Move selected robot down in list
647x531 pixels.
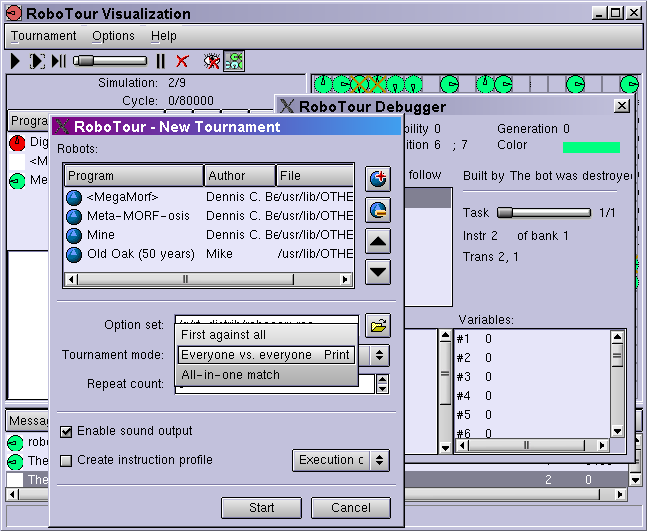click(x=378, y=272)
